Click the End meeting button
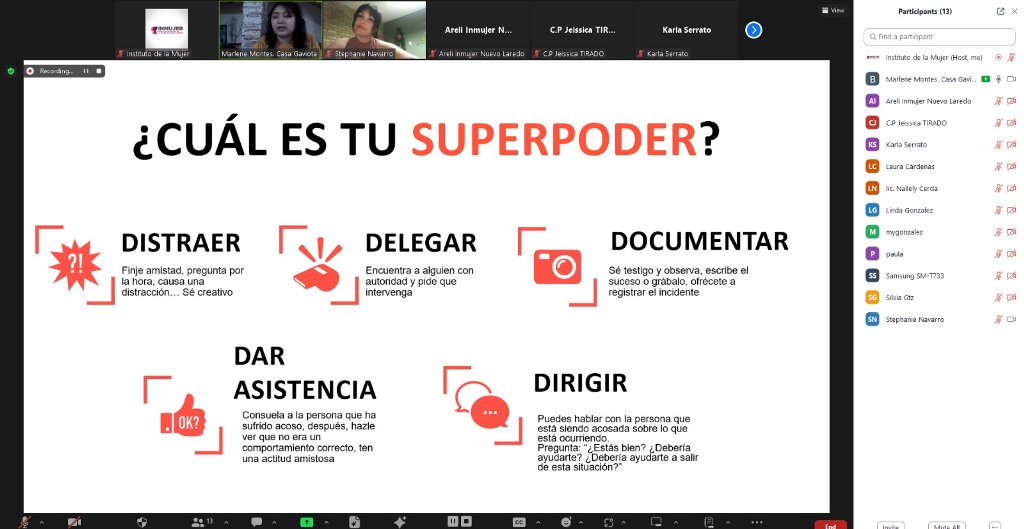This screenshot has width=1024, height=529. (x=831, y=524)
